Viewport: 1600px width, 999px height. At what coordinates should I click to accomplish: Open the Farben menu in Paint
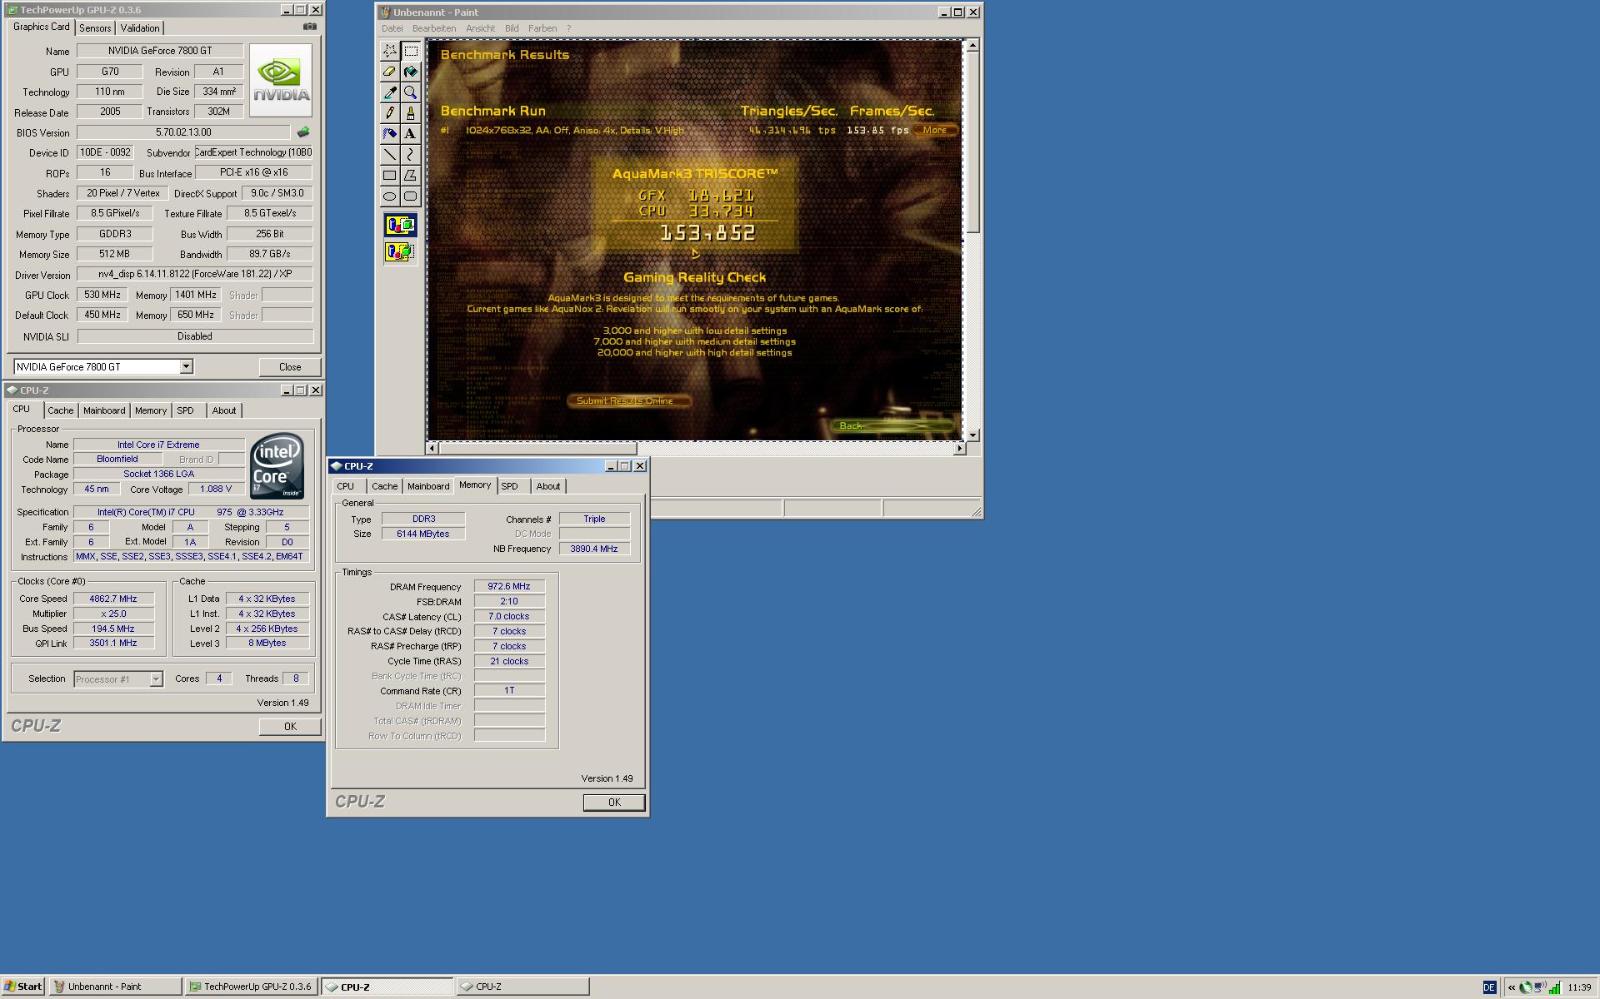(543, 28)
